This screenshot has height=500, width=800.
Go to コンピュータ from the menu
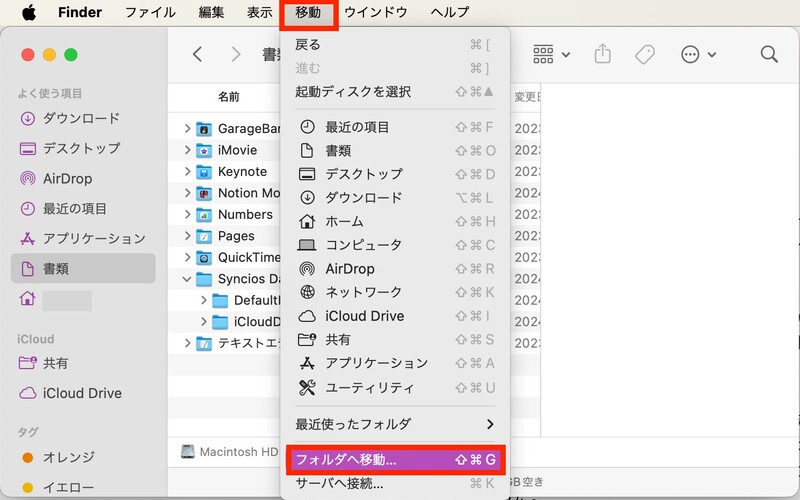coord(395,245)
